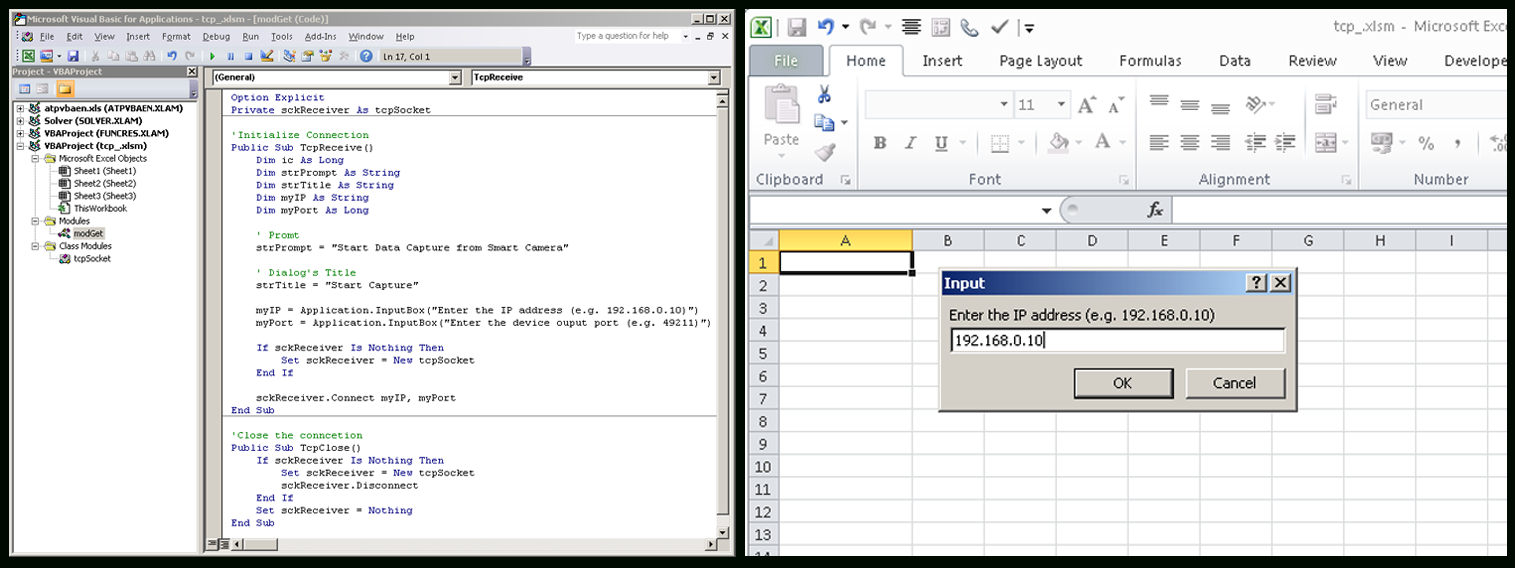Open the Debug menu in VBA editor
Screen dimensions: 1515x568
(215, 37)
